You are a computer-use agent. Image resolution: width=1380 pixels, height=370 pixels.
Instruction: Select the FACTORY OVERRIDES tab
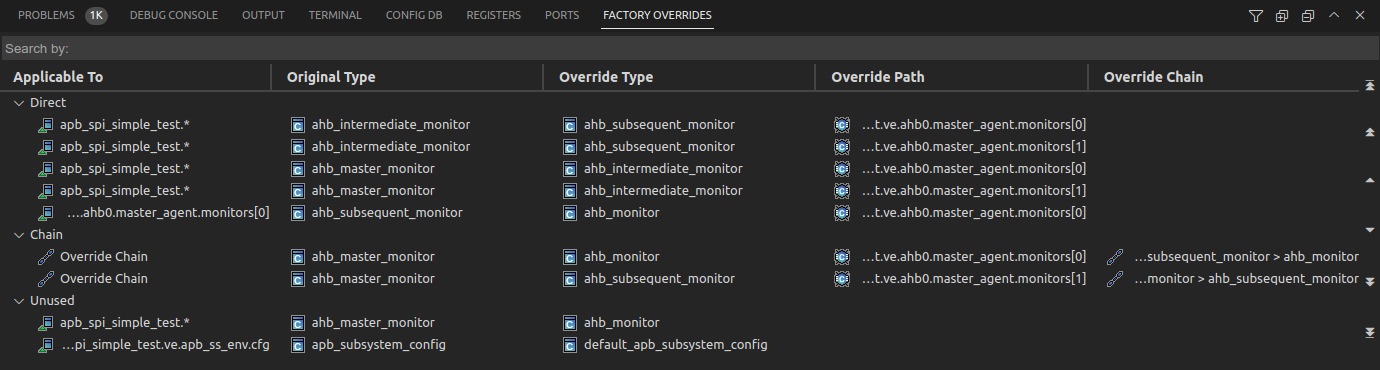(658, 16)
